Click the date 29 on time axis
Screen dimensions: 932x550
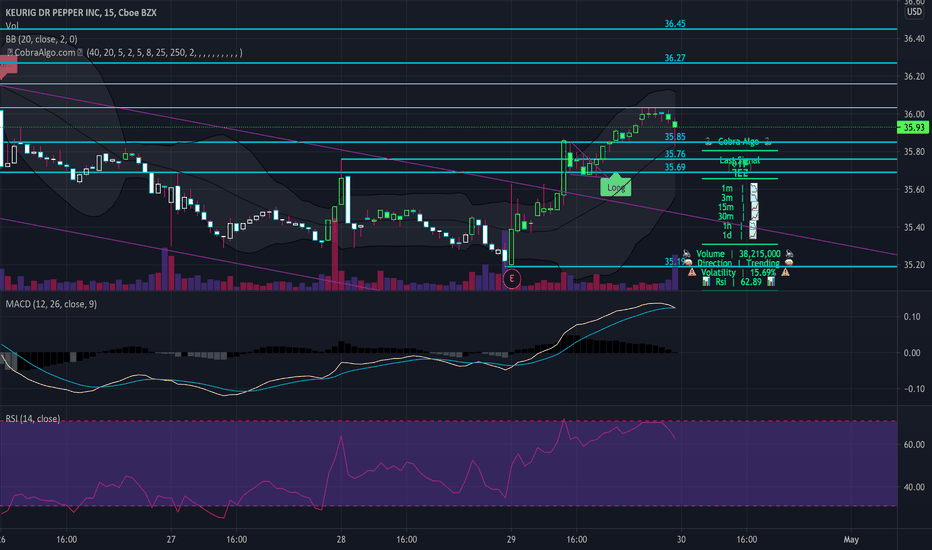pyautogui.click(x=511, y=539)
